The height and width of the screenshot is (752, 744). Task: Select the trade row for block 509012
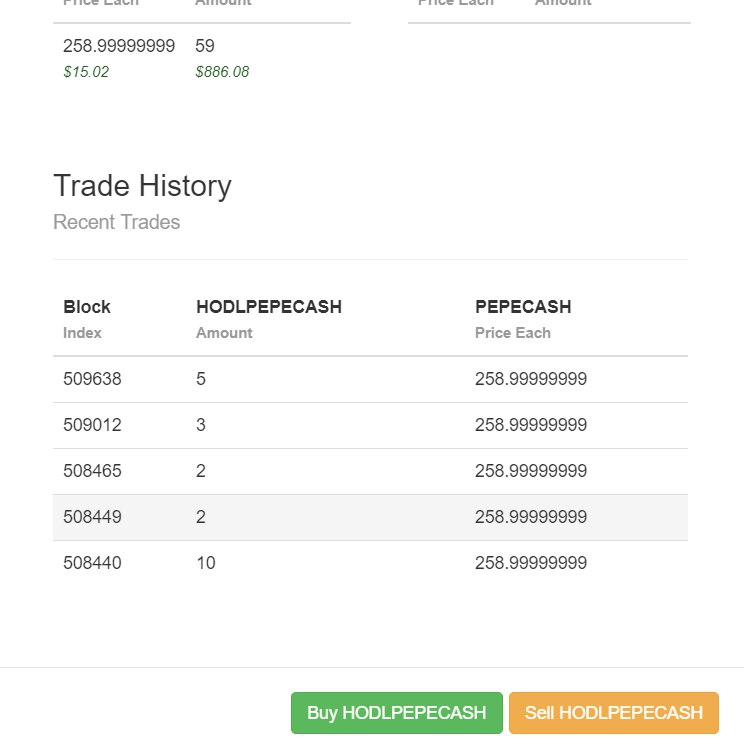point(370,425)
